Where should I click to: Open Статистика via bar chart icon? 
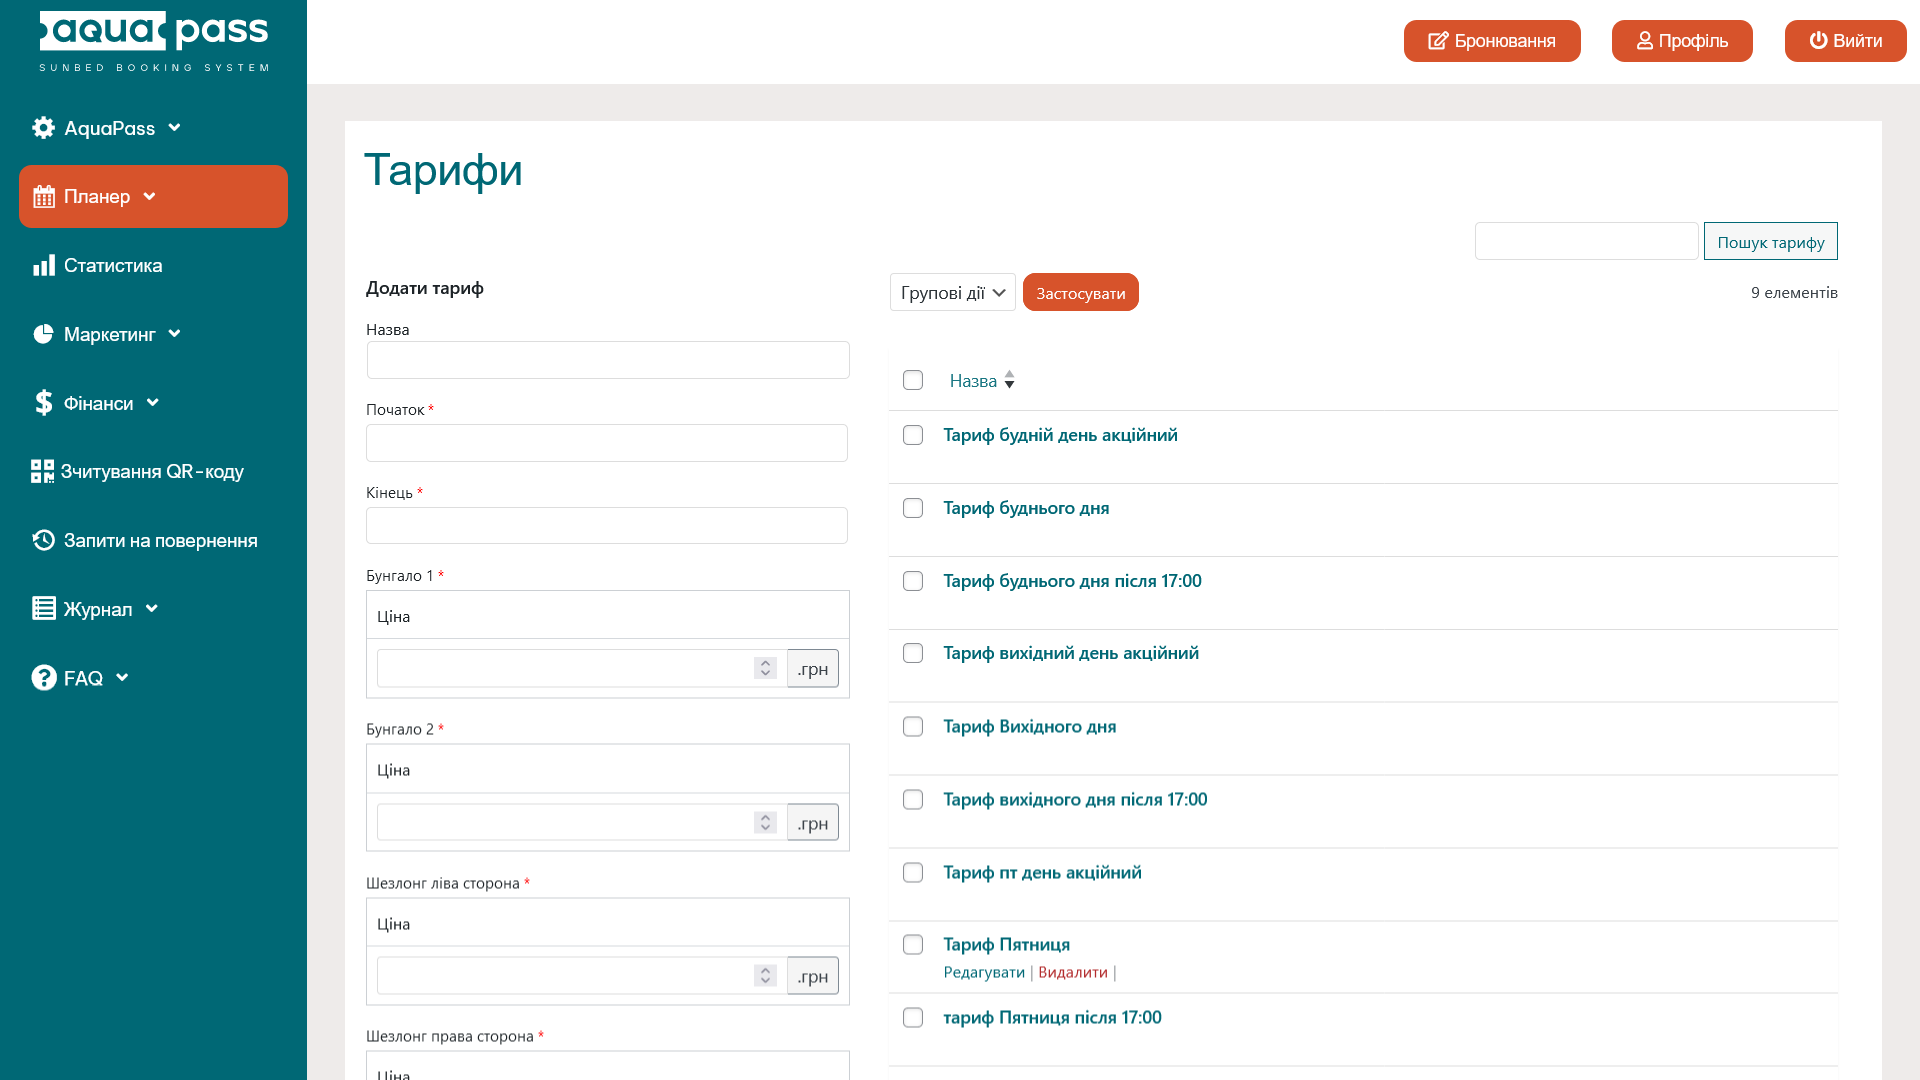(x=44, y=265)
